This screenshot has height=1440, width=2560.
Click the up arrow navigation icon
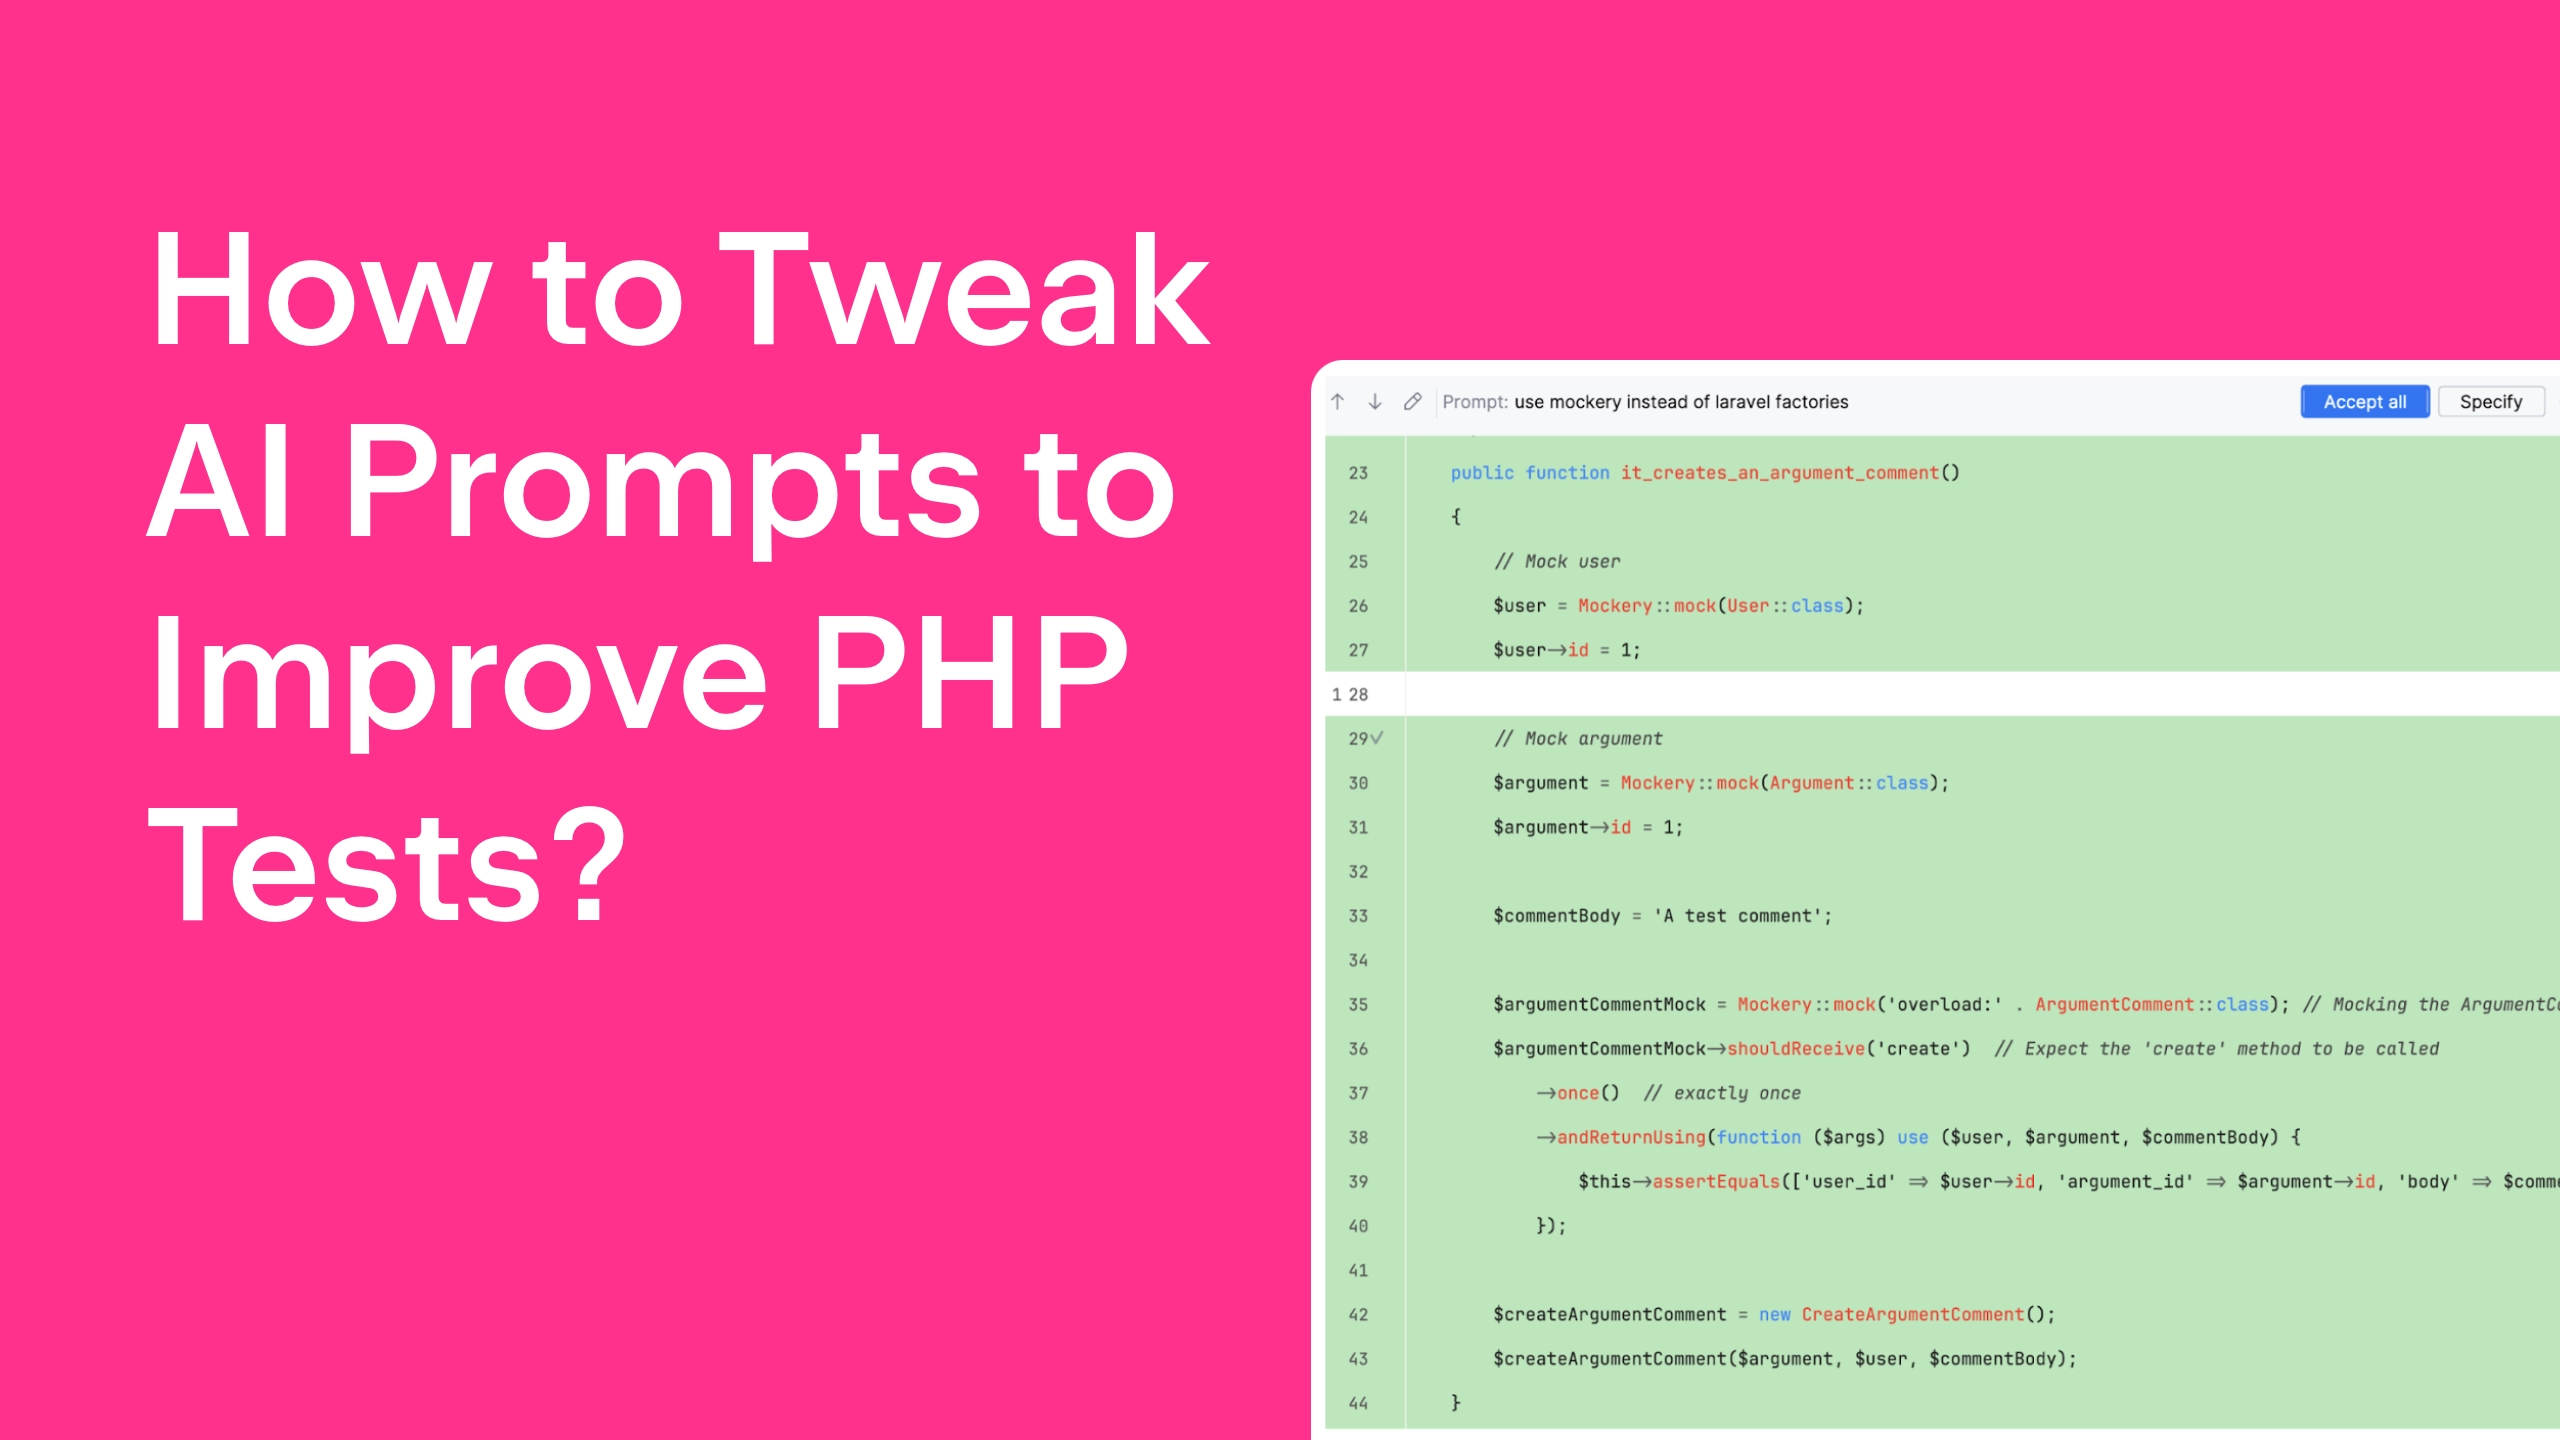point(1338,401)
